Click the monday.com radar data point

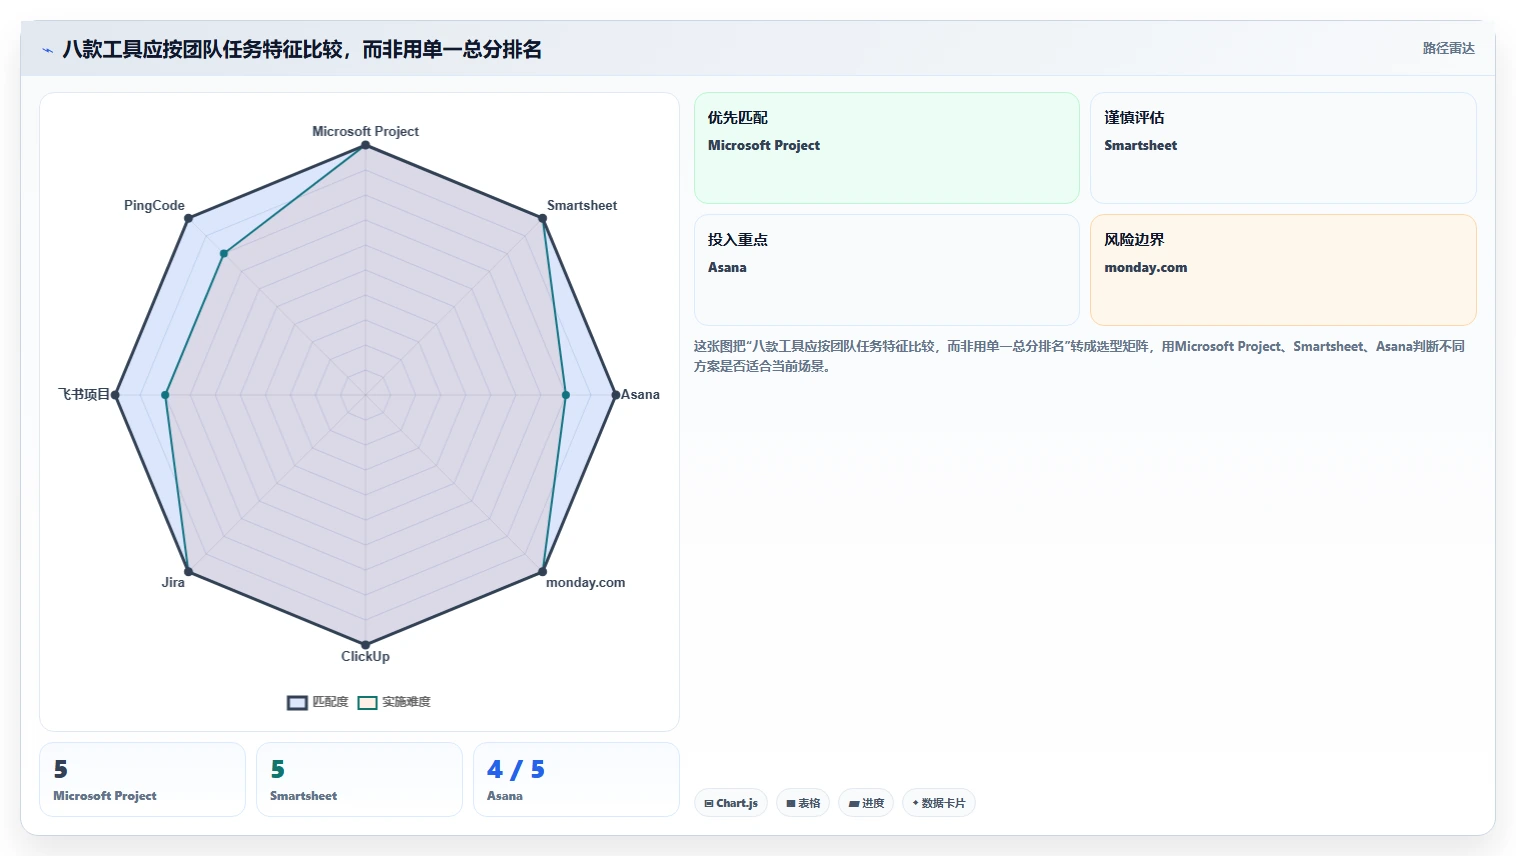point(542,572)
